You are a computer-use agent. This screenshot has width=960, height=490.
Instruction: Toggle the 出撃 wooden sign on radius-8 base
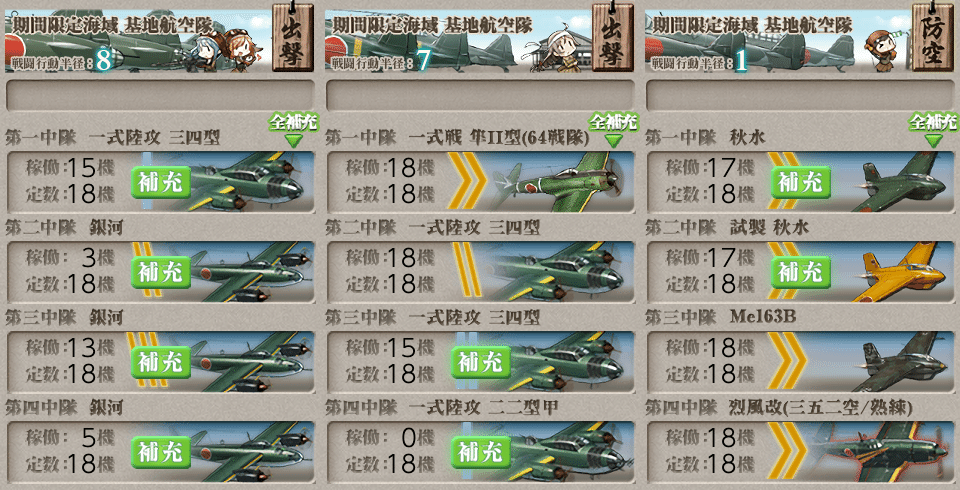click(293, 37)
